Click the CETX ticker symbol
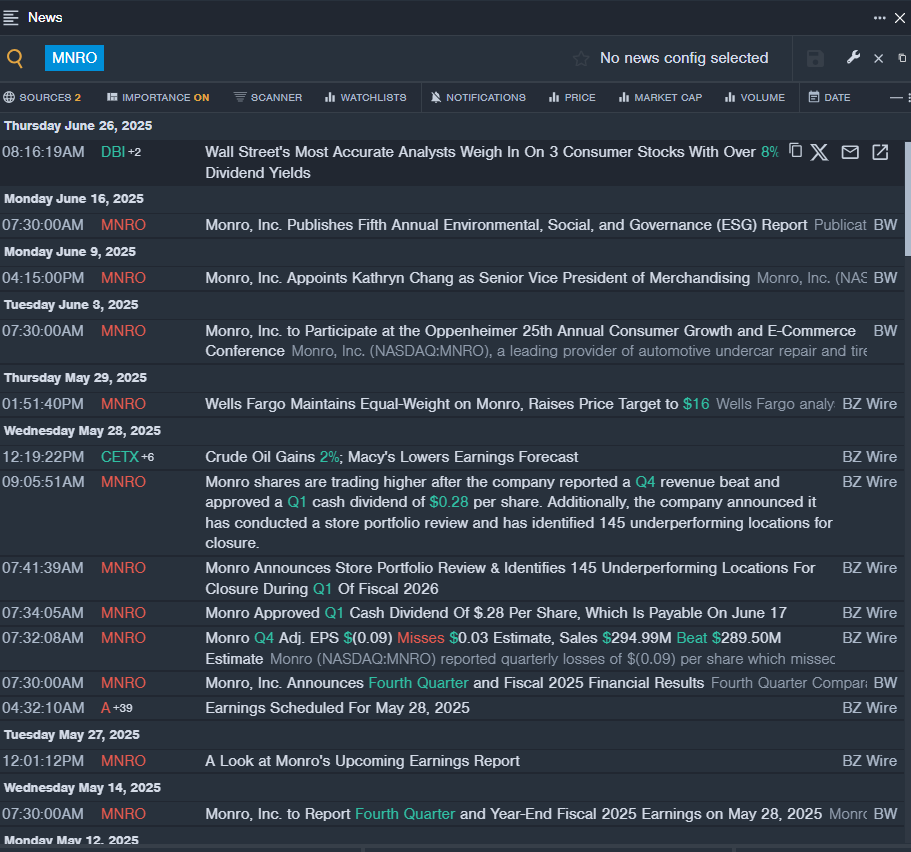 120,457
